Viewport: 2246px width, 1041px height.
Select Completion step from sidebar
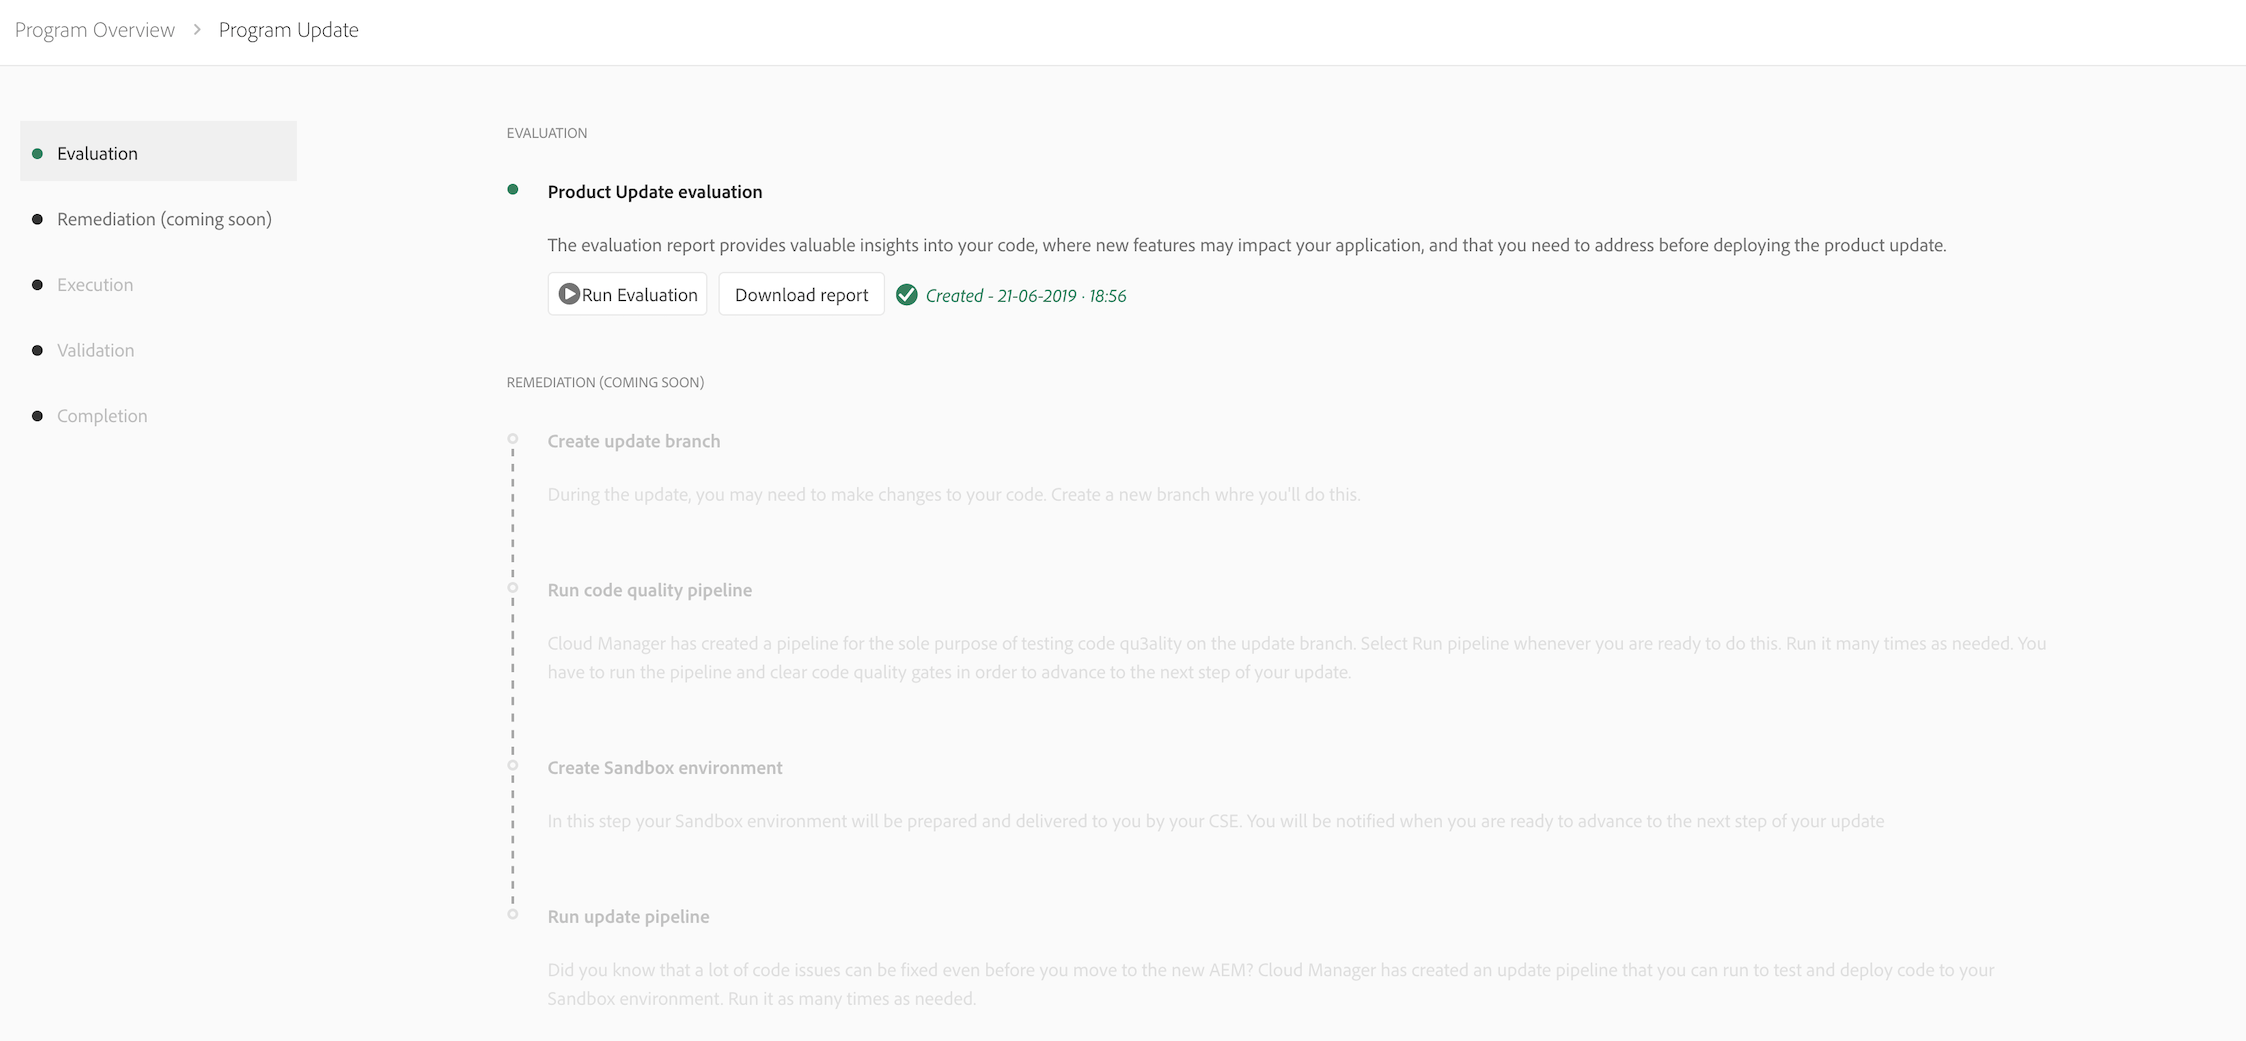pos(101,415)
